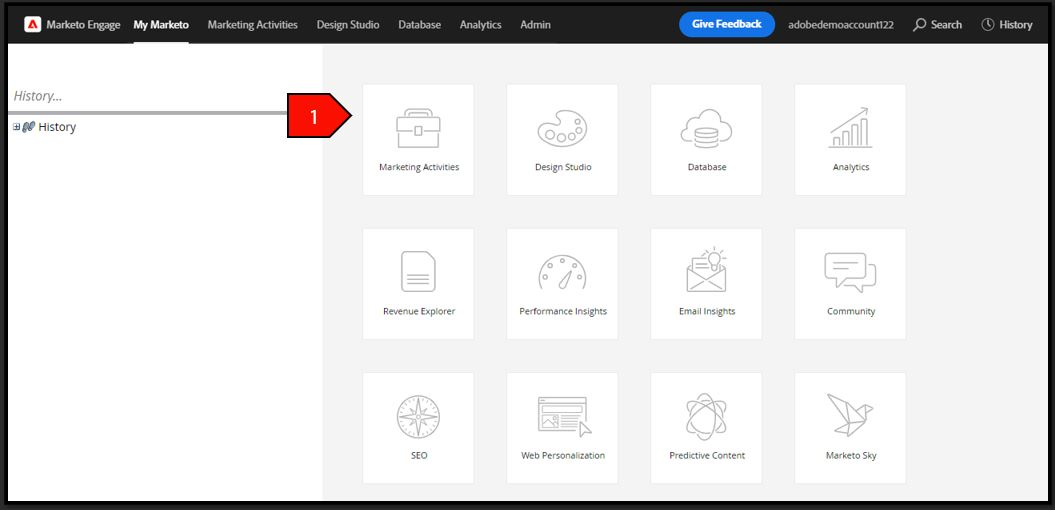Open the Search option in header
1055x510 pixels.
(x=937, y=25)
